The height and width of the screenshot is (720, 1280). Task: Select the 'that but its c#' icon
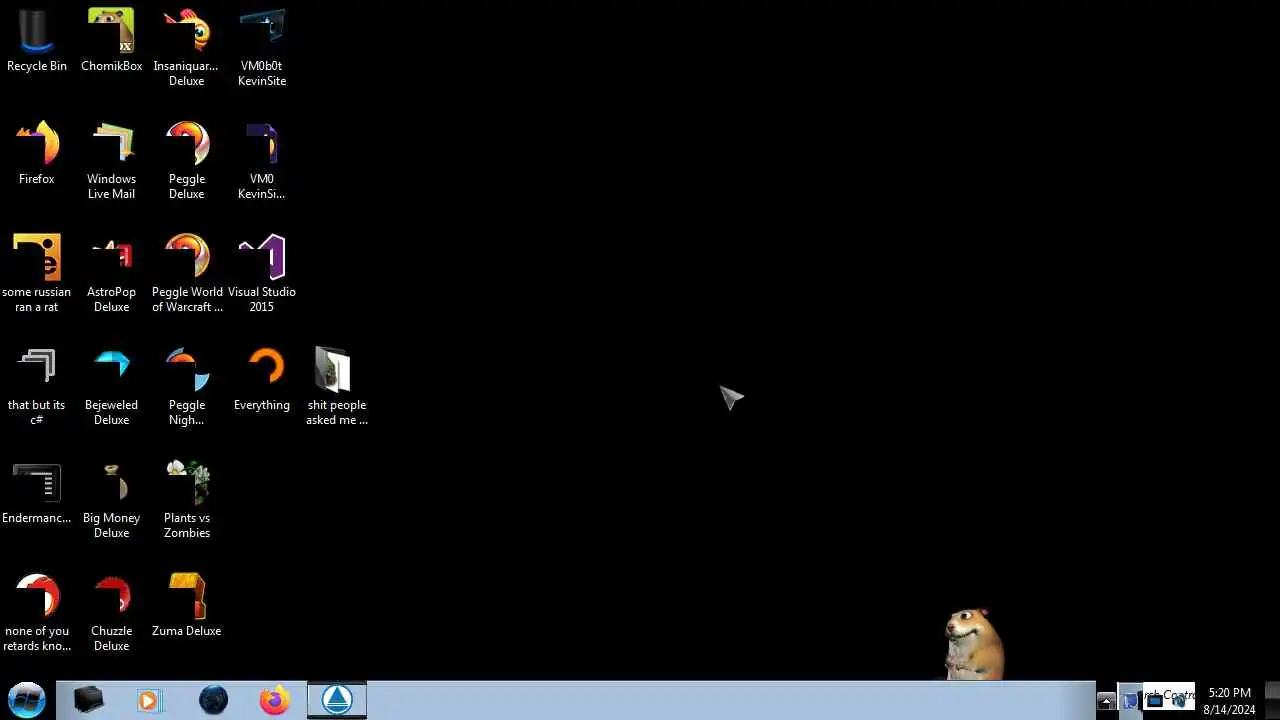point(37,387)
